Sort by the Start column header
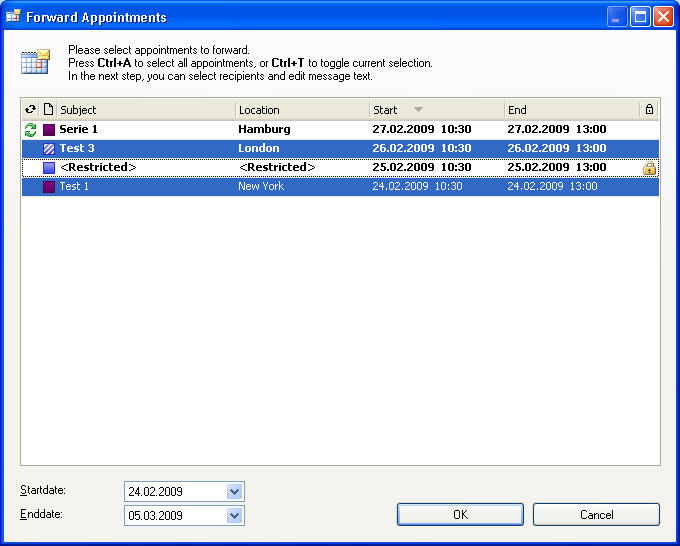 click(x=436, y=110)
